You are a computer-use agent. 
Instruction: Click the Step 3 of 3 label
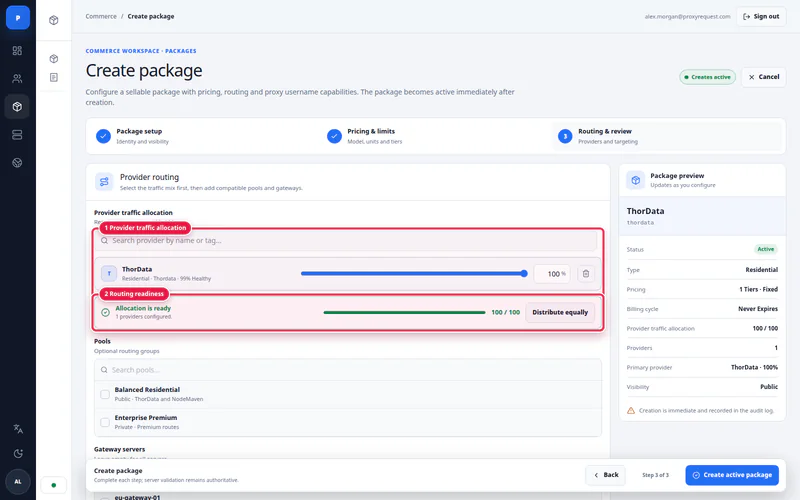point(655,475)
